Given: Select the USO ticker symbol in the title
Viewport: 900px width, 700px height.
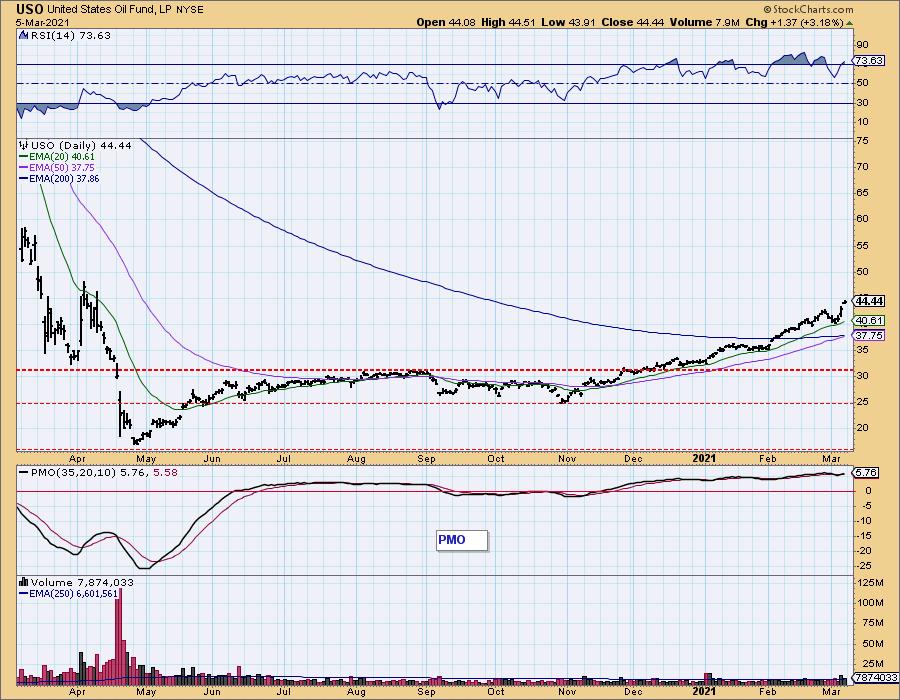Looking at the screenshot, I should coord(30,9).
